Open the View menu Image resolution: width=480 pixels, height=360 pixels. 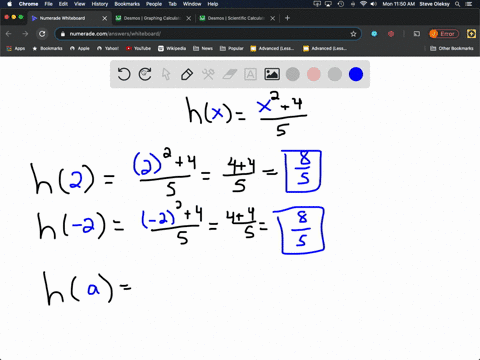pos(80,4)
